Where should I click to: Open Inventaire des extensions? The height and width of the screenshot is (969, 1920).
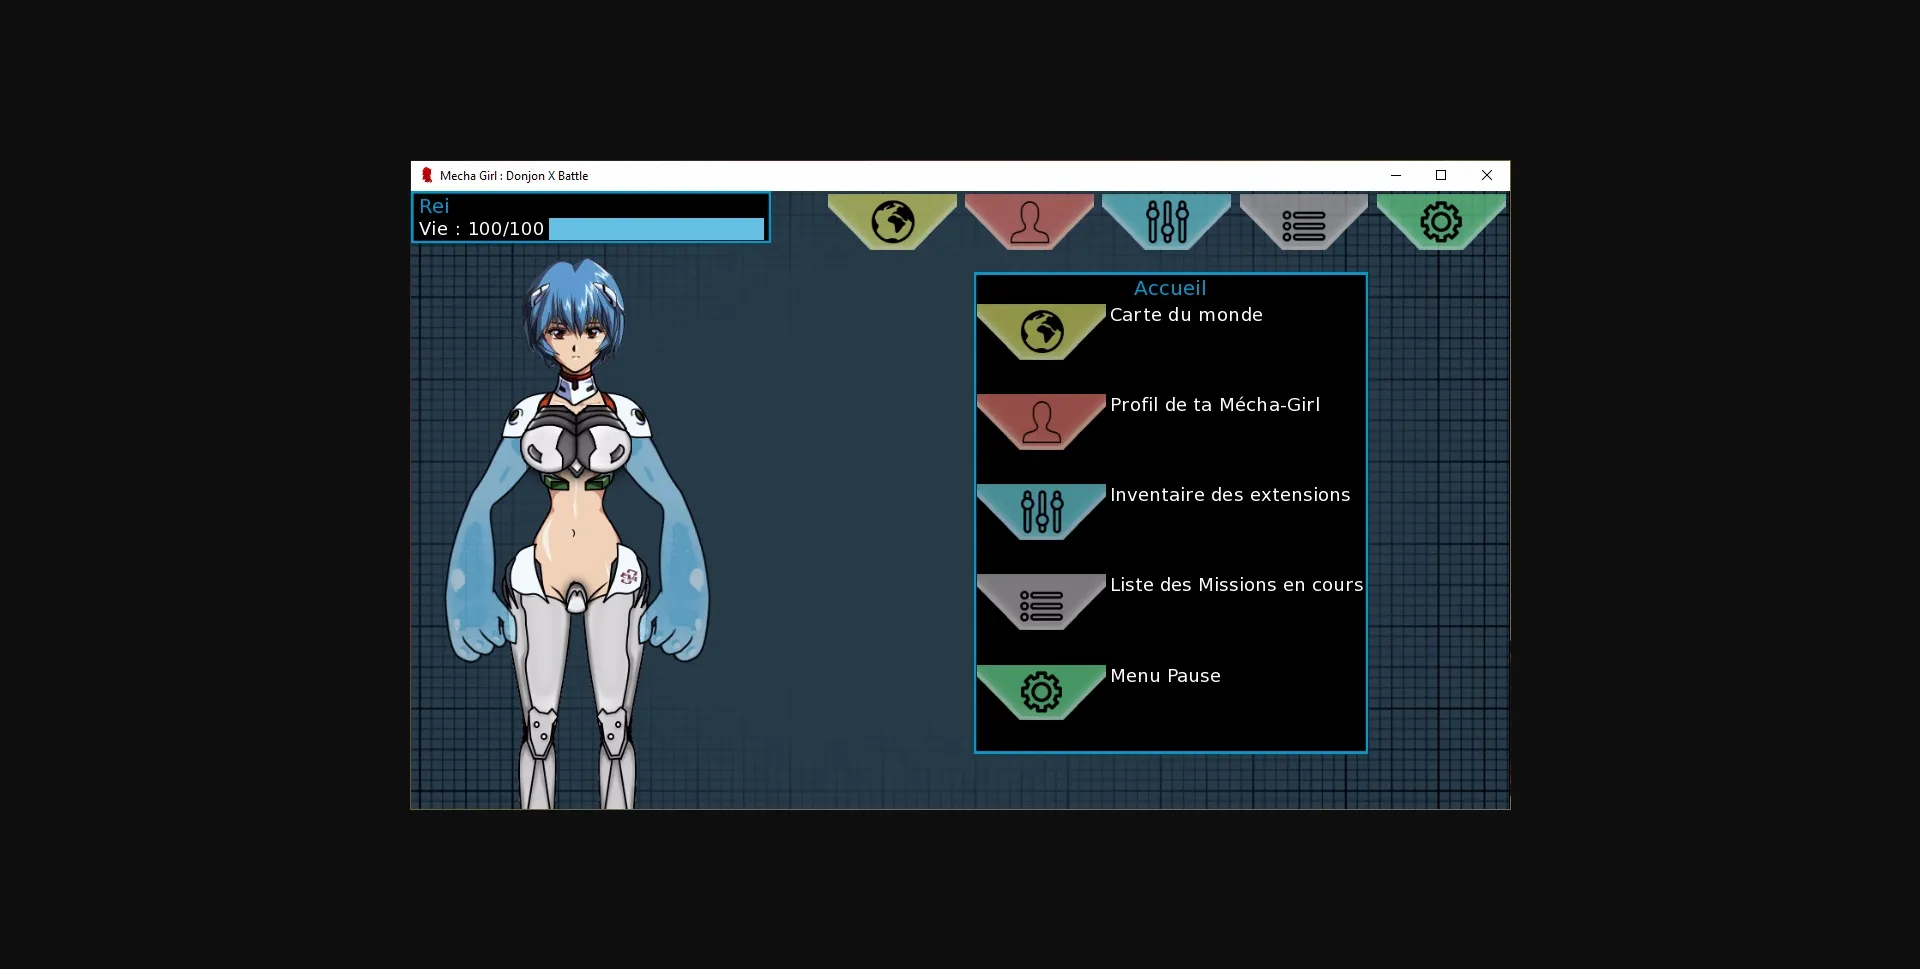coord(1230,494)
